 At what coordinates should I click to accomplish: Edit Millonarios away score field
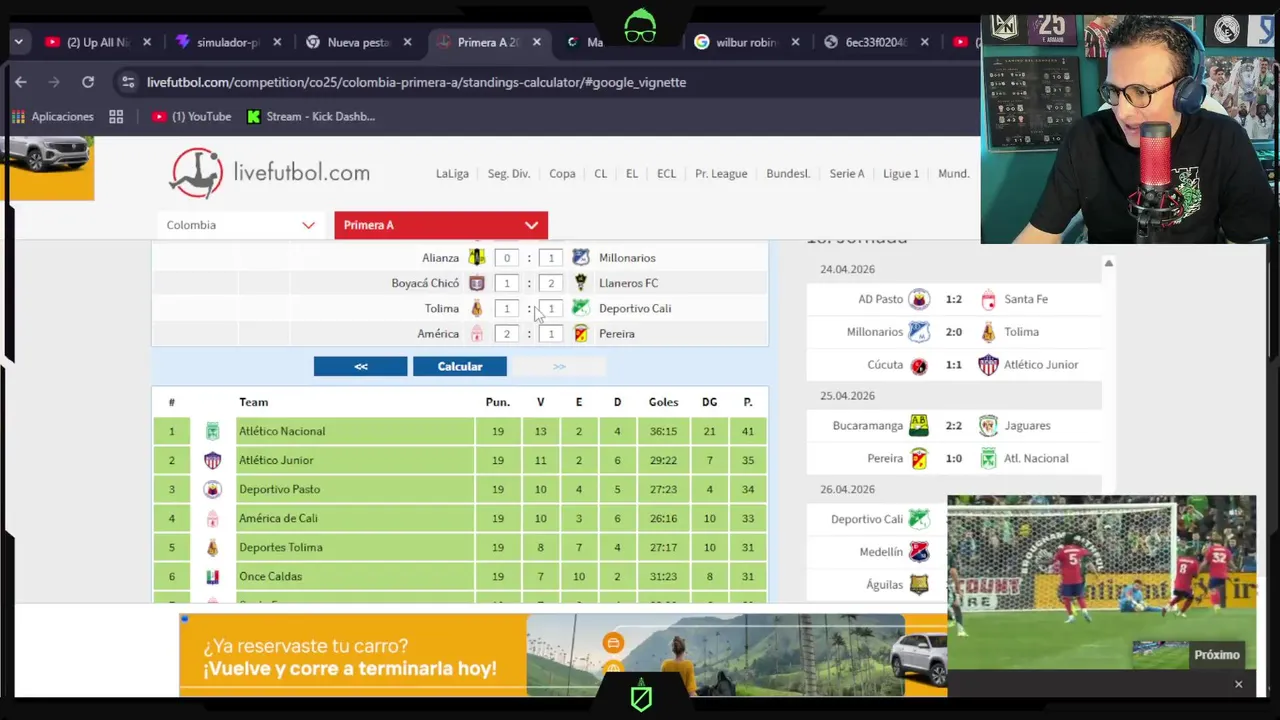[x=551, y=258]
